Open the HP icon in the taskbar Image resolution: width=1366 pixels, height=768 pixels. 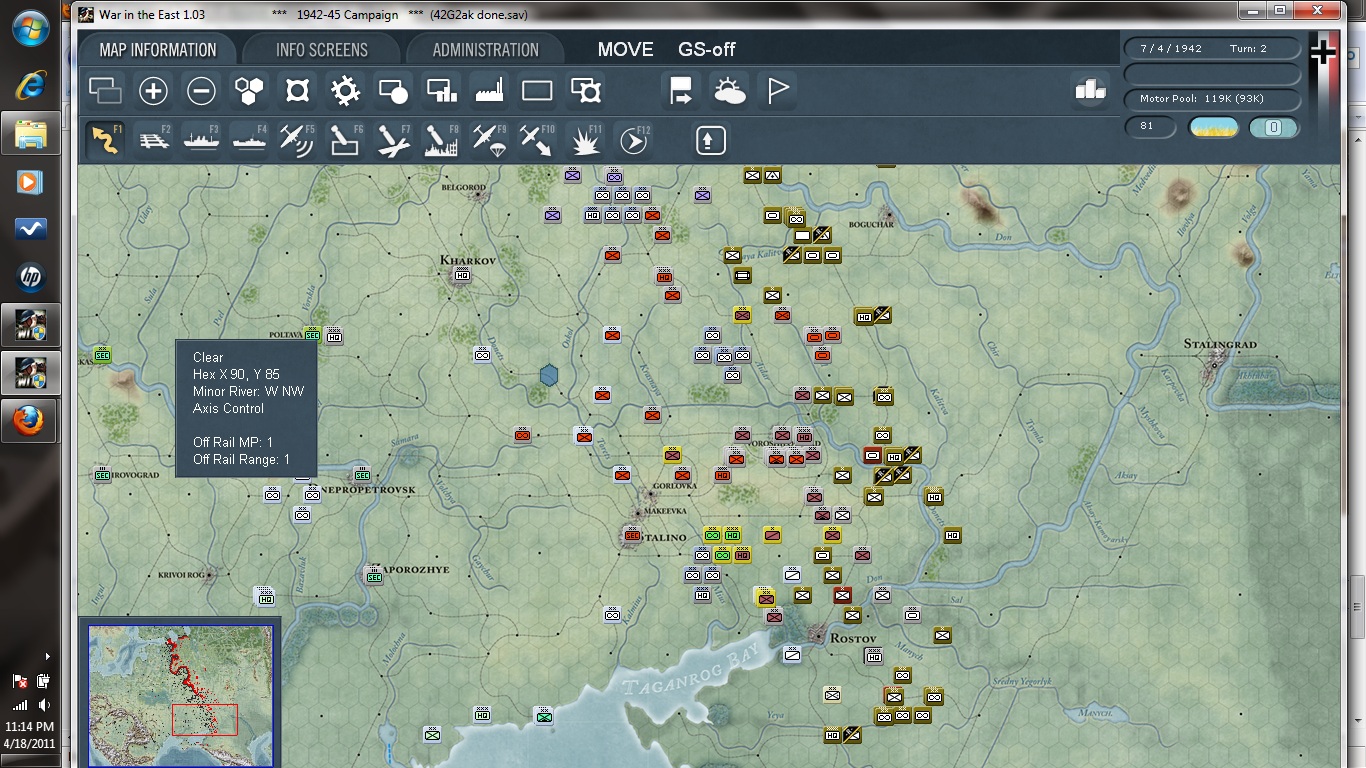30,278
